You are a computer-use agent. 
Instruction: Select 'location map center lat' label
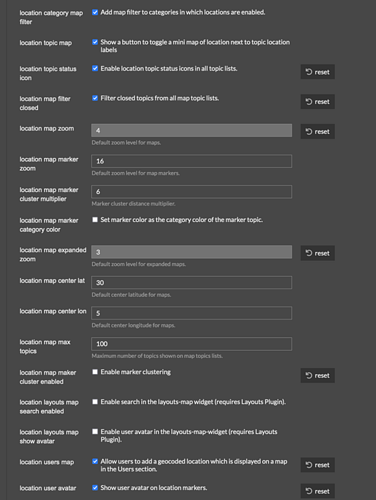click(x=52, y=281)
